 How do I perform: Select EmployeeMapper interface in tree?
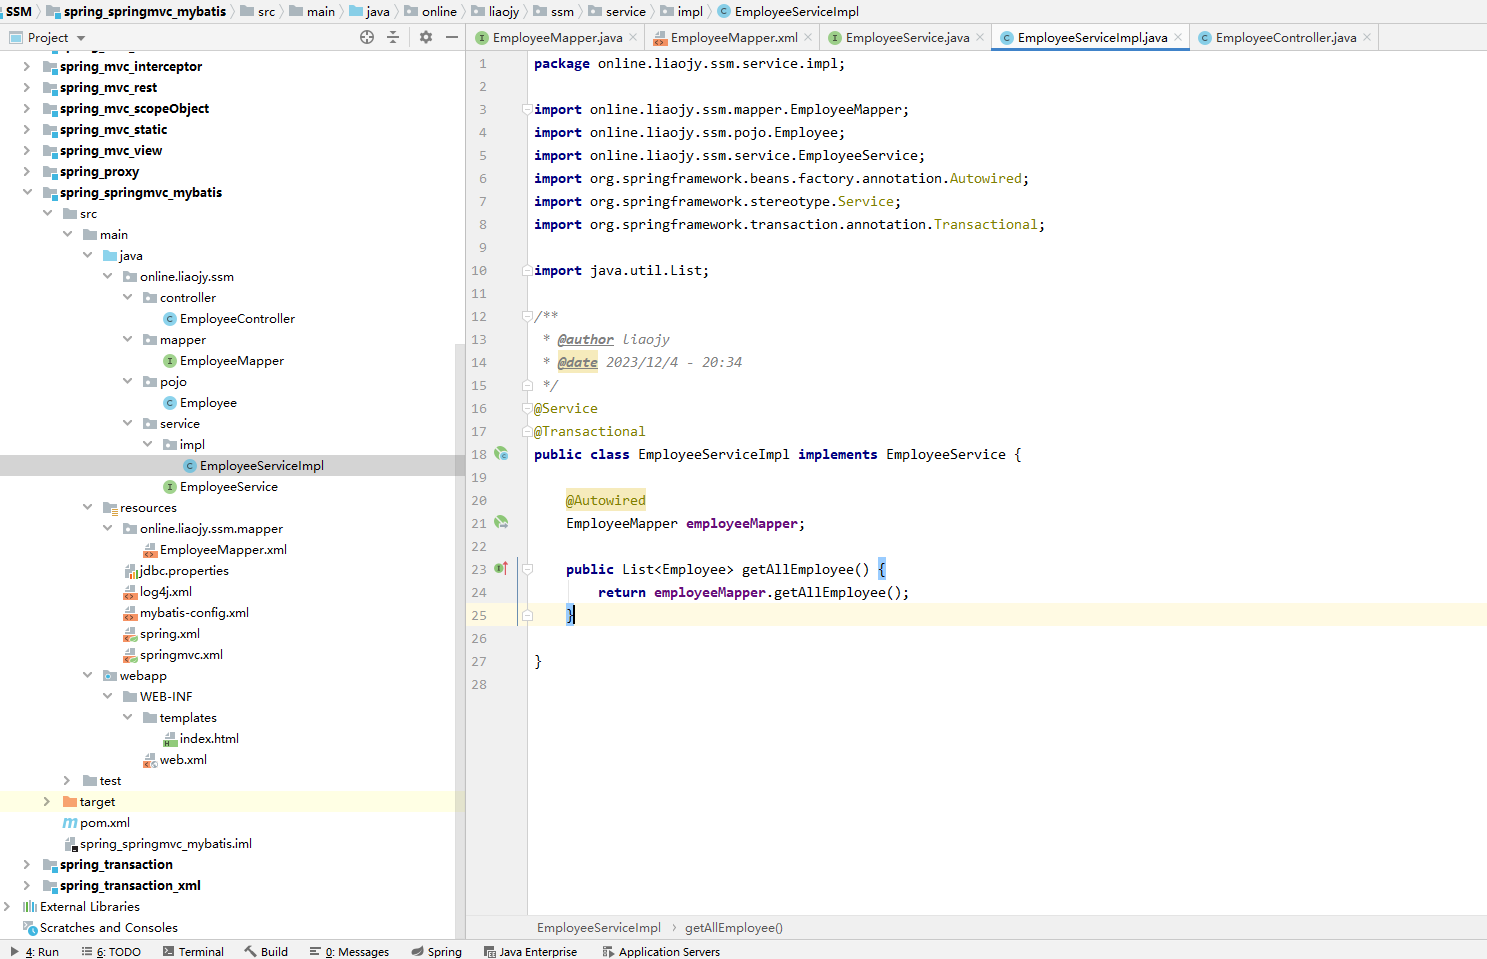click(x=231, y=360)
